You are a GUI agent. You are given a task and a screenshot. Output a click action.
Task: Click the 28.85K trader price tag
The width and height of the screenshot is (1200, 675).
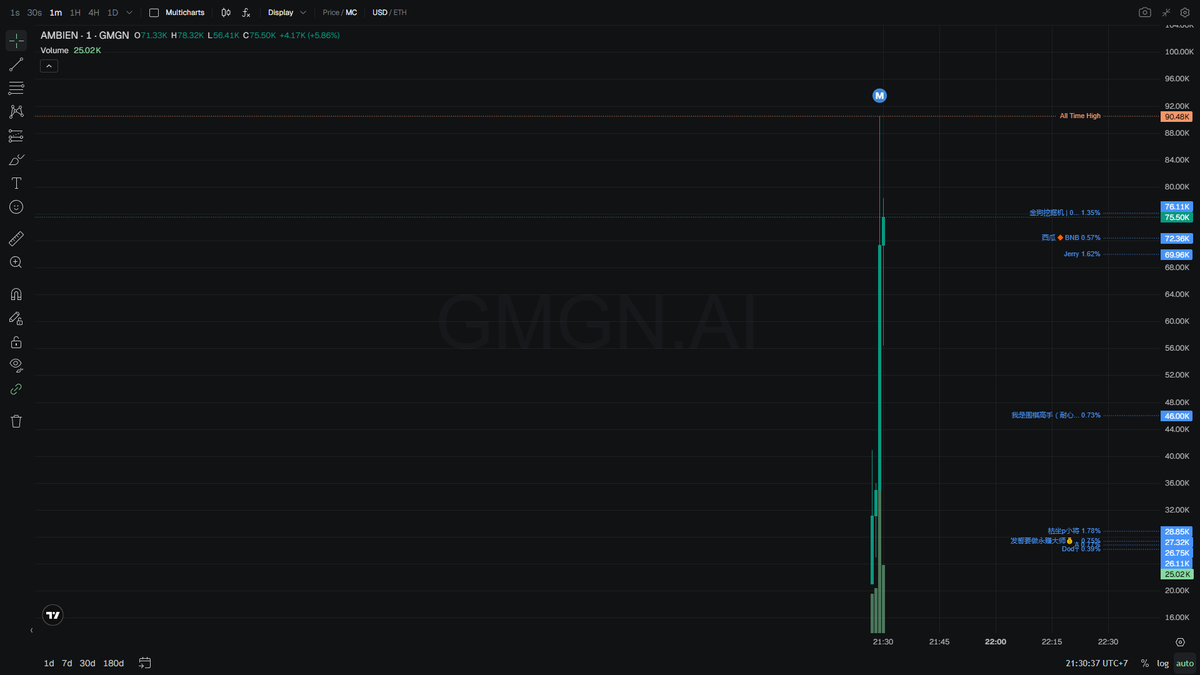tap(1177, 532)
